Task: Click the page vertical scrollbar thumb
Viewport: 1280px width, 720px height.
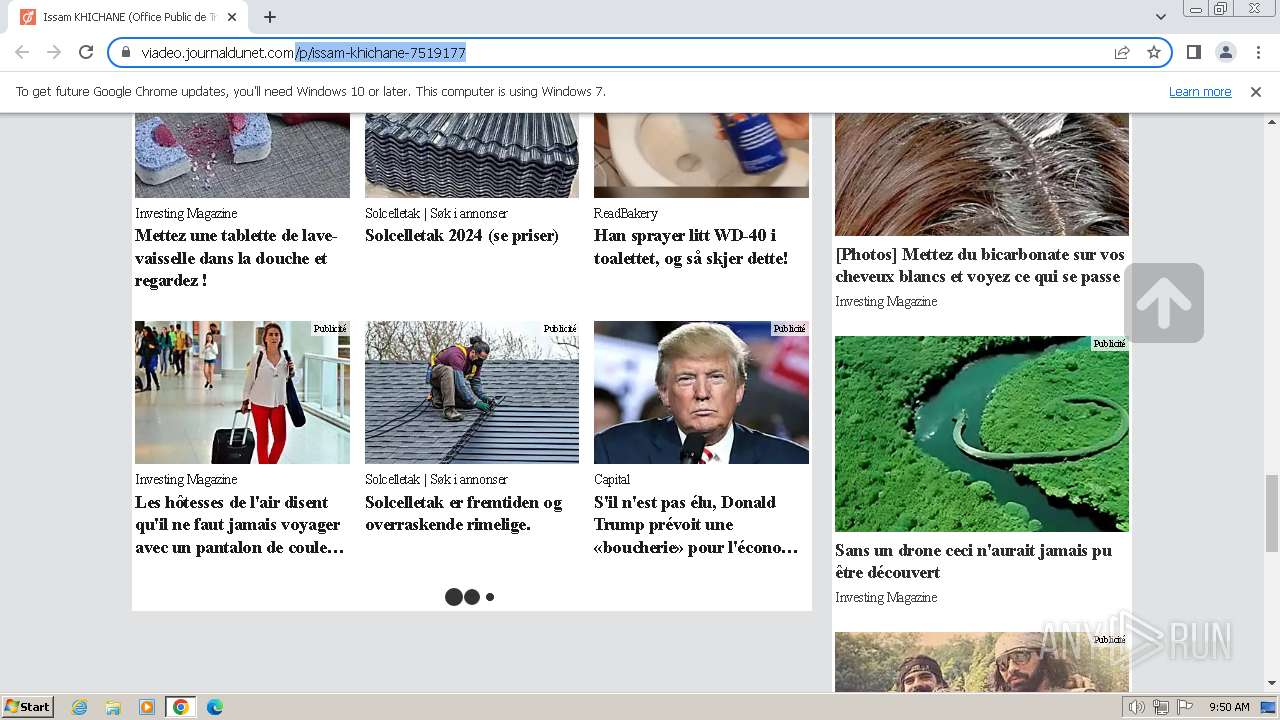Action: (1272, 513)
